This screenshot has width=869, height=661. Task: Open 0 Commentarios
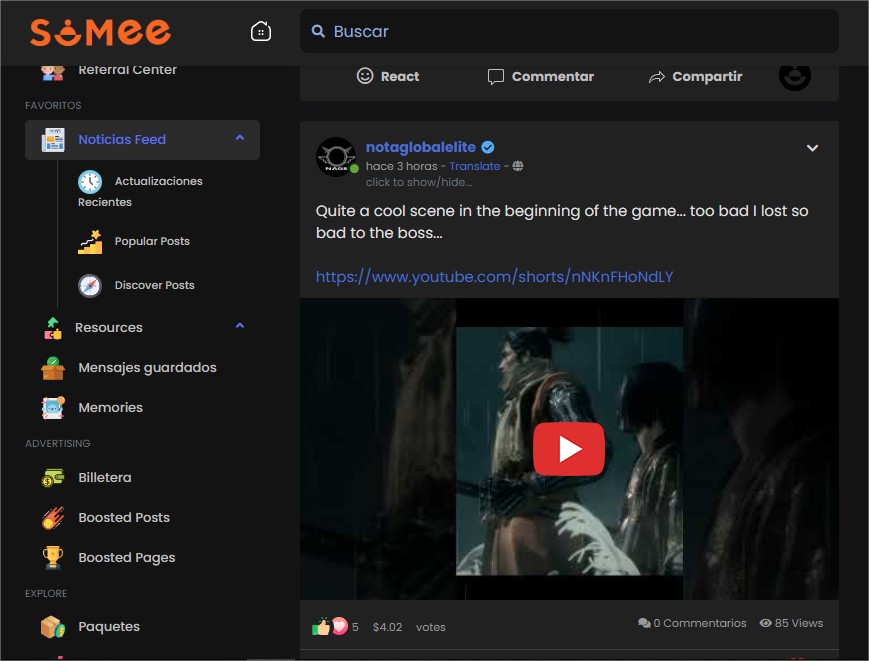(x=692, y=623)
